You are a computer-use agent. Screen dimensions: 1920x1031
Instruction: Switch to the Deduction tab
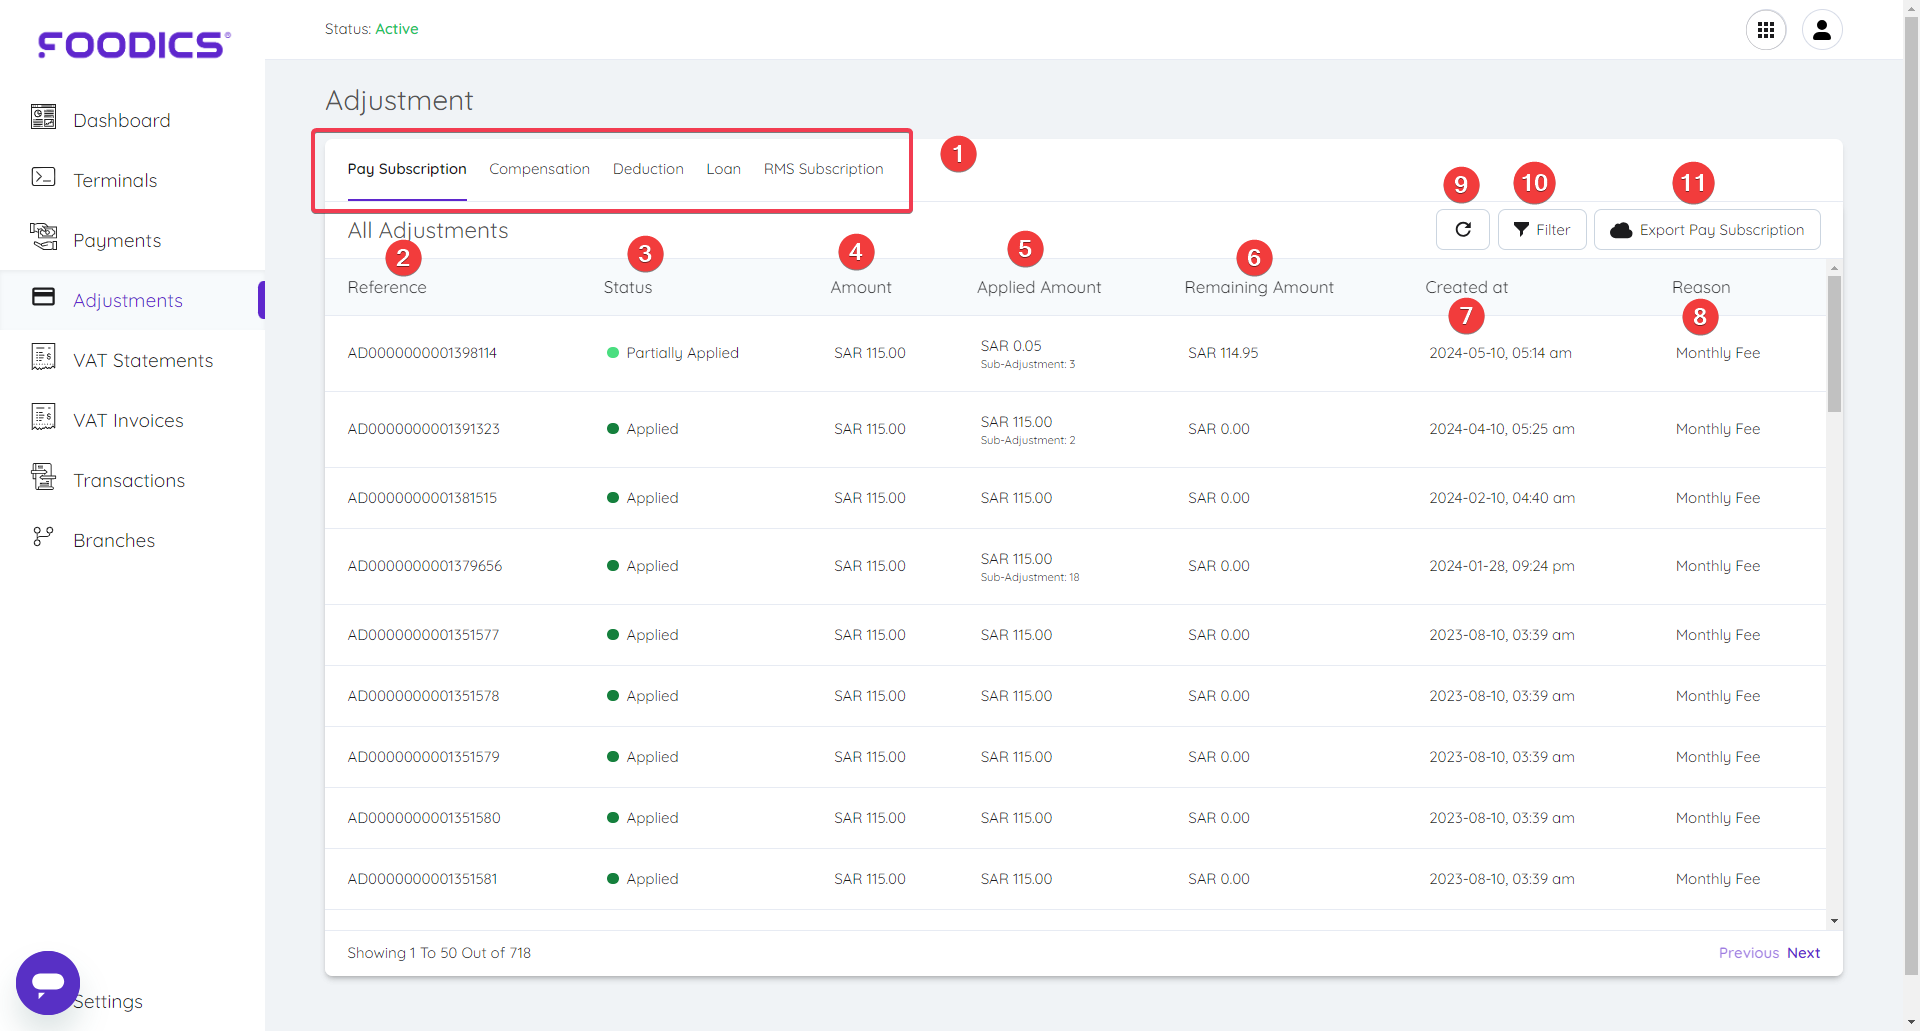coord(648,169)
